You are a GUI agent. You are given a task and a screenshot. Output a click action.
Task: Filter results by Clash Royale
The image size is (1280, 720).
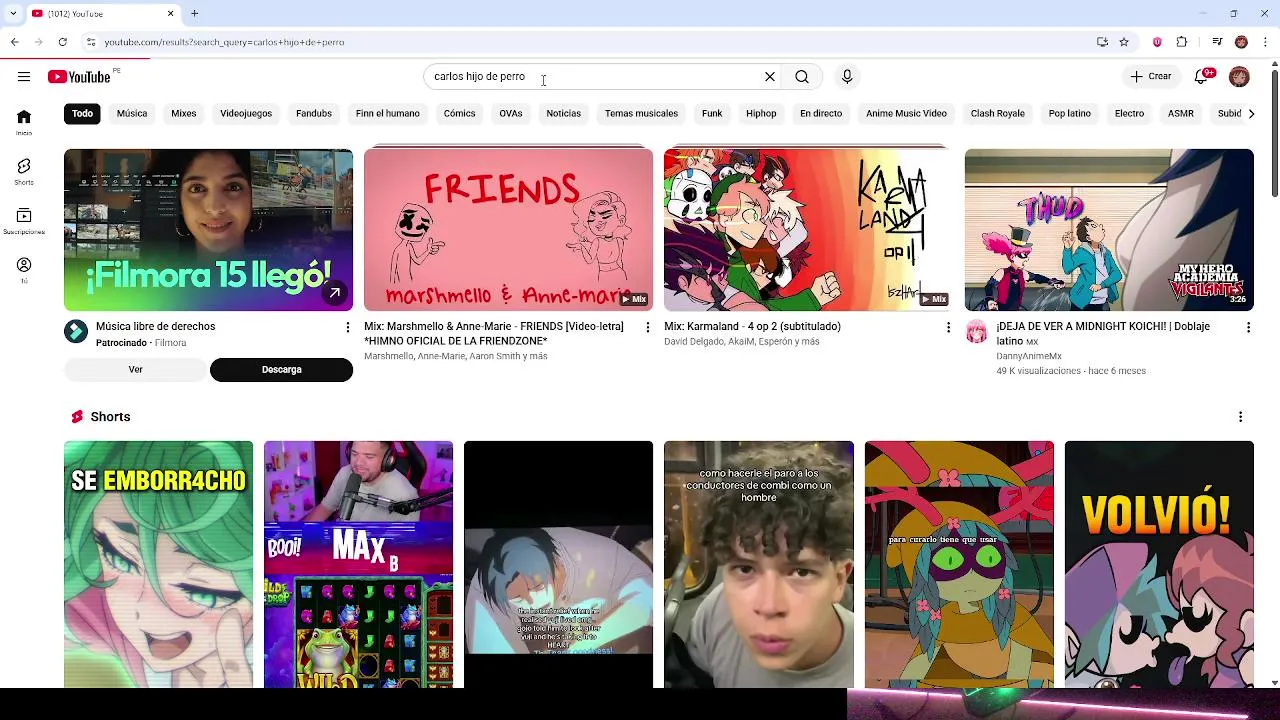coord(998,113)
